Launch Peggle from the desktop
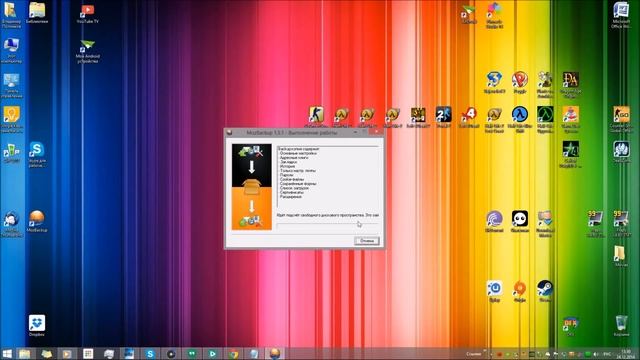Image resolution: width=640 pixels, height=360 pixels. (520, 82)
